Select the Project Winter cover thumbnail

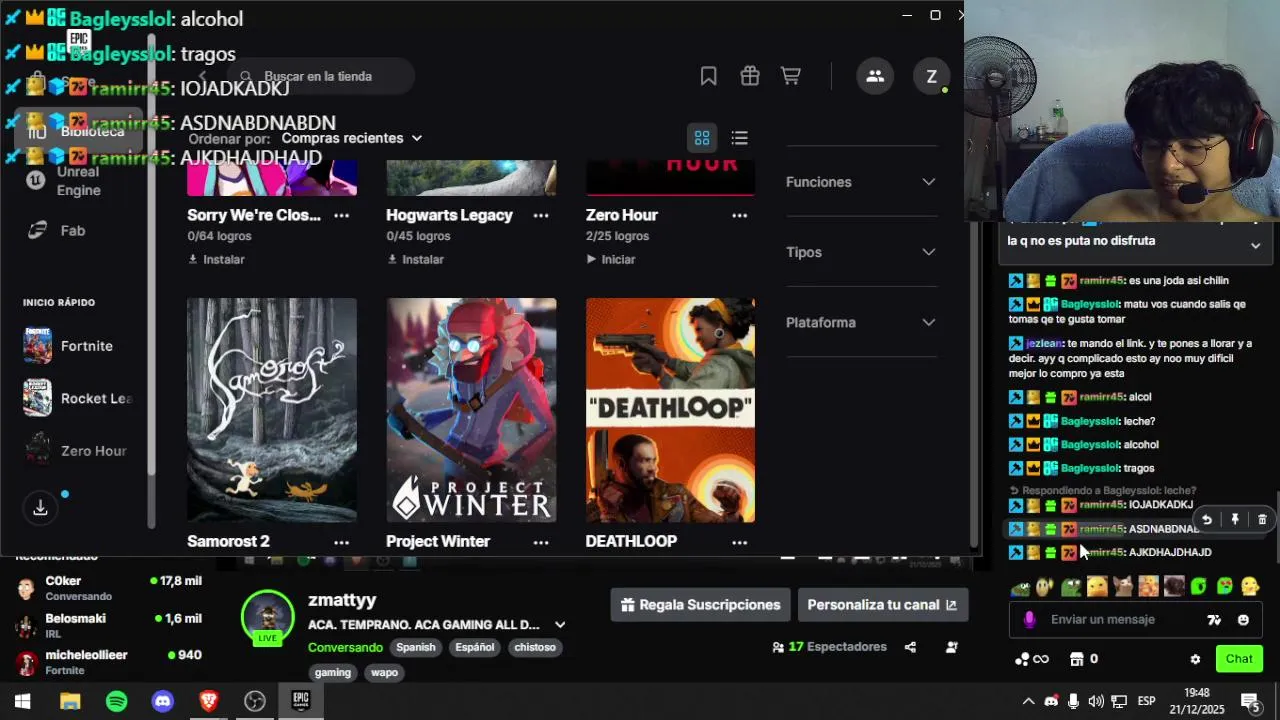tap(471, 410)
